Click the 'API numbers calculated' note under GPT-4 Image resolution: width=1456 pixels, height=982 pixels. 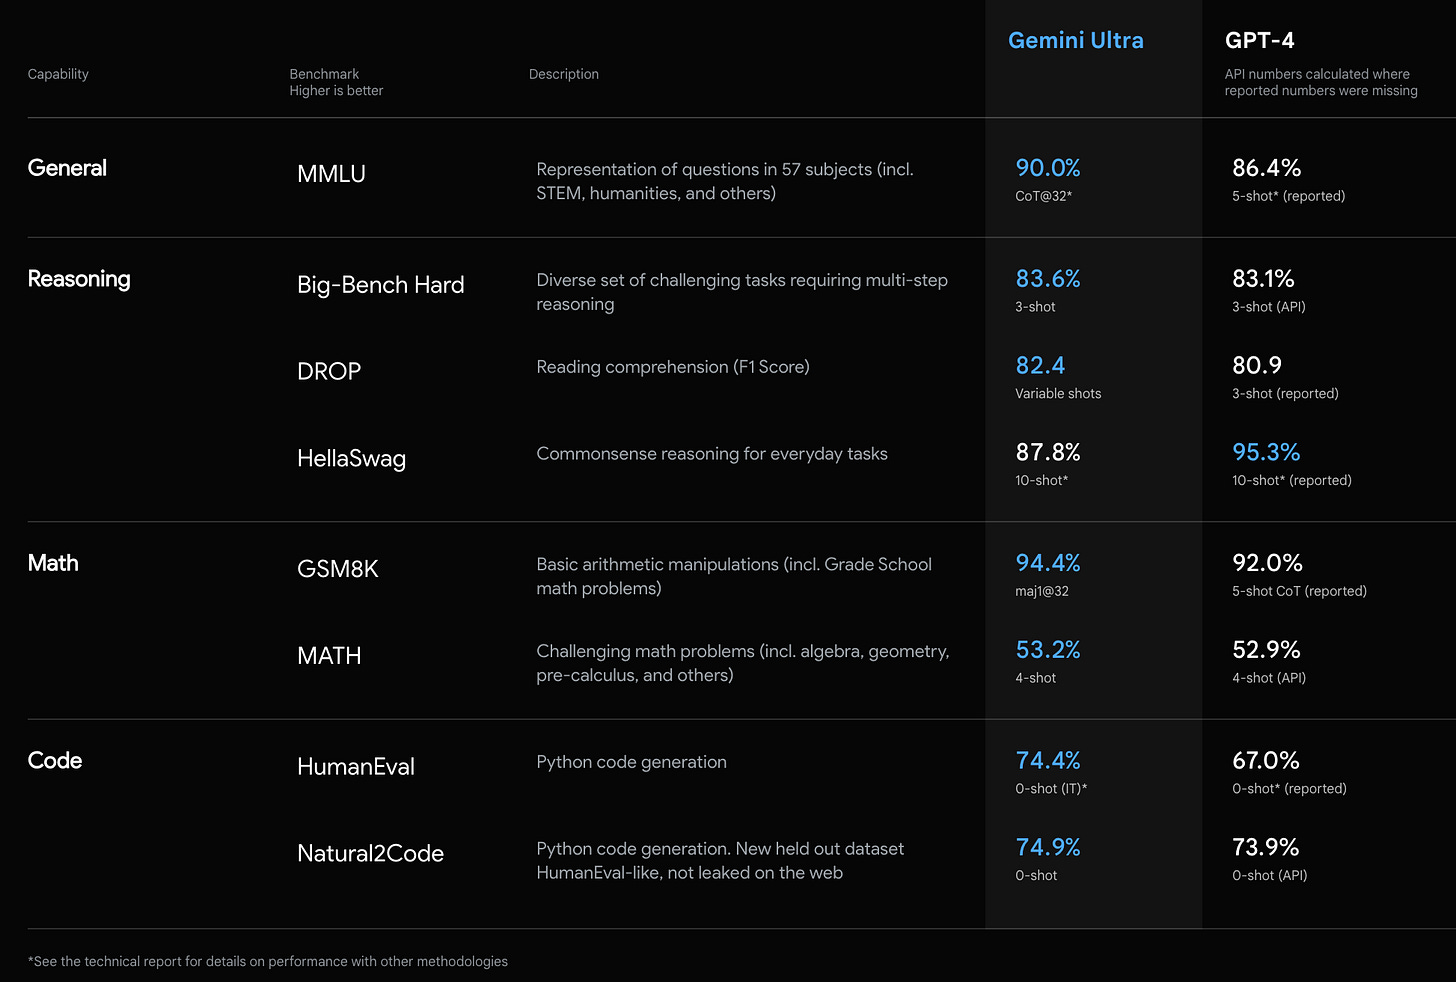click(x=1321, y=82)
